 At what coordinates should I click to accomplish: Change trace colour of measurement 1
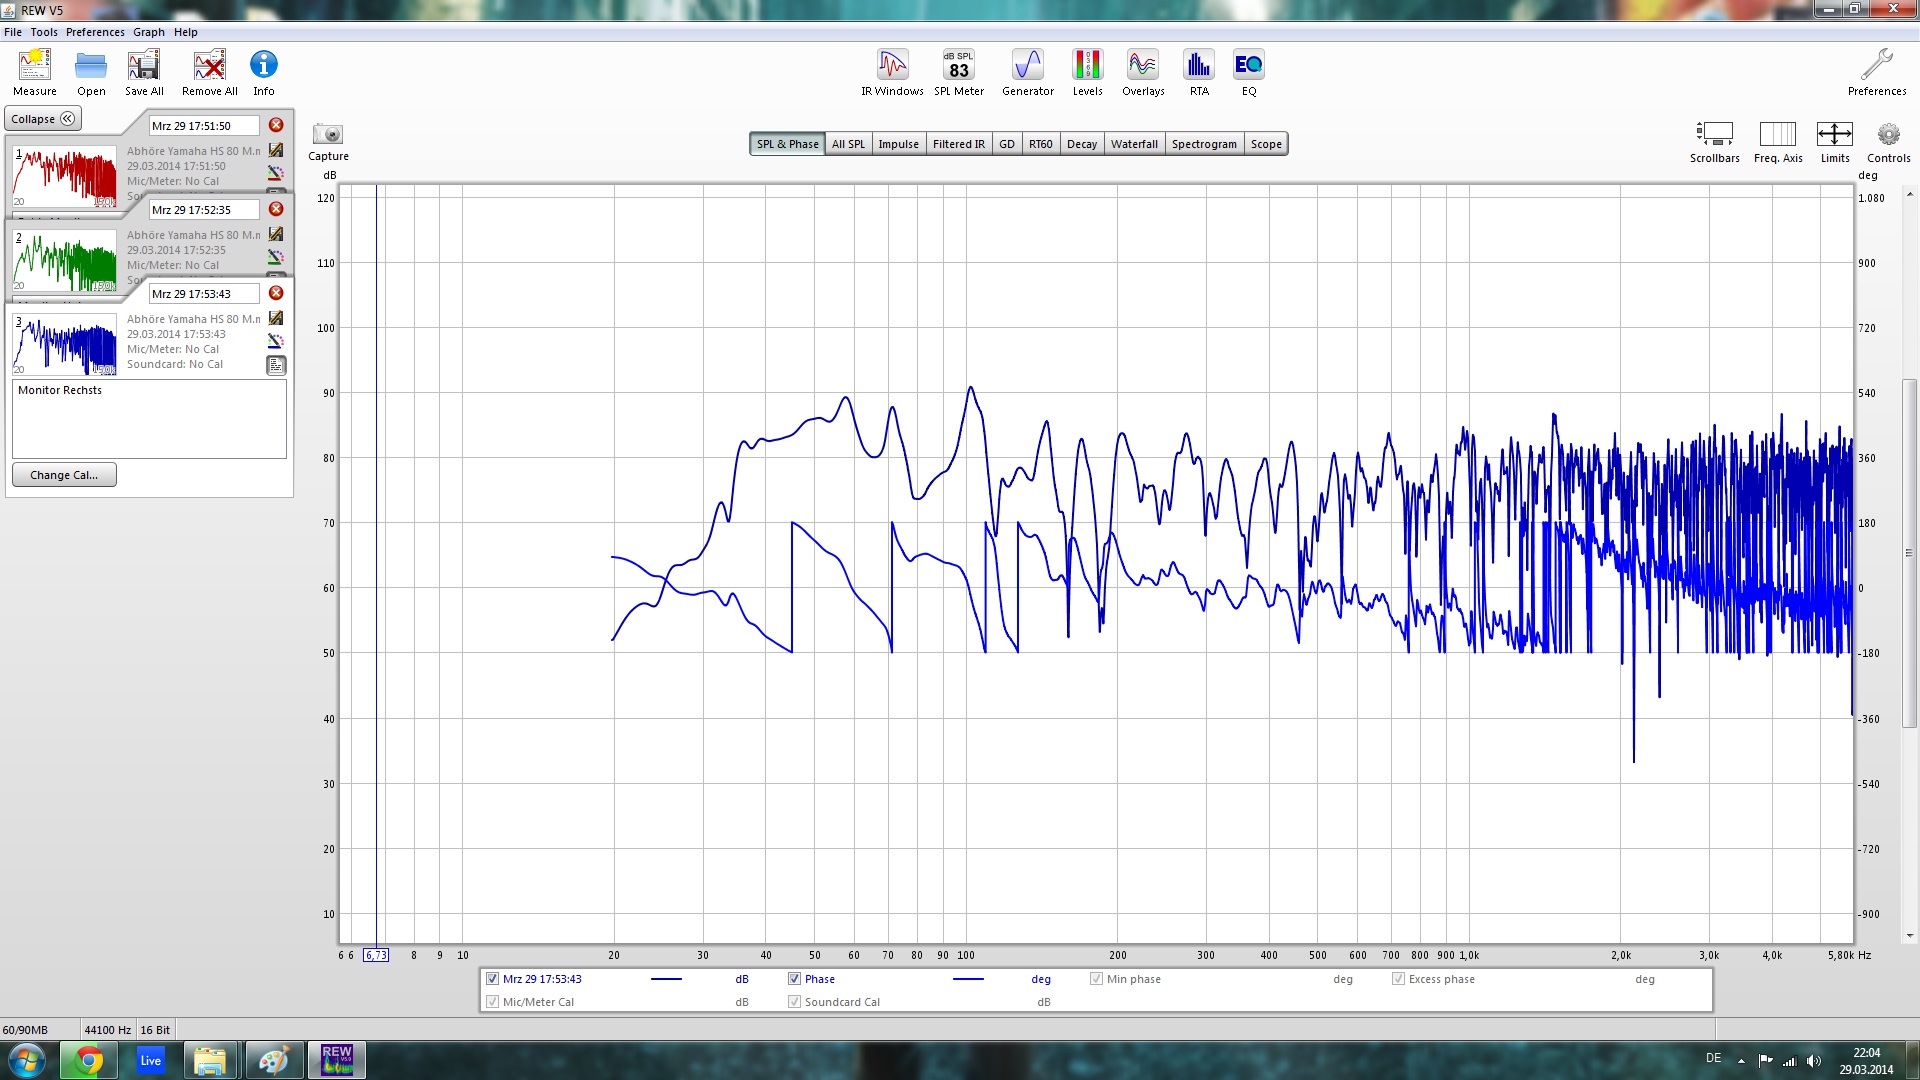click(x=276, y=173)
